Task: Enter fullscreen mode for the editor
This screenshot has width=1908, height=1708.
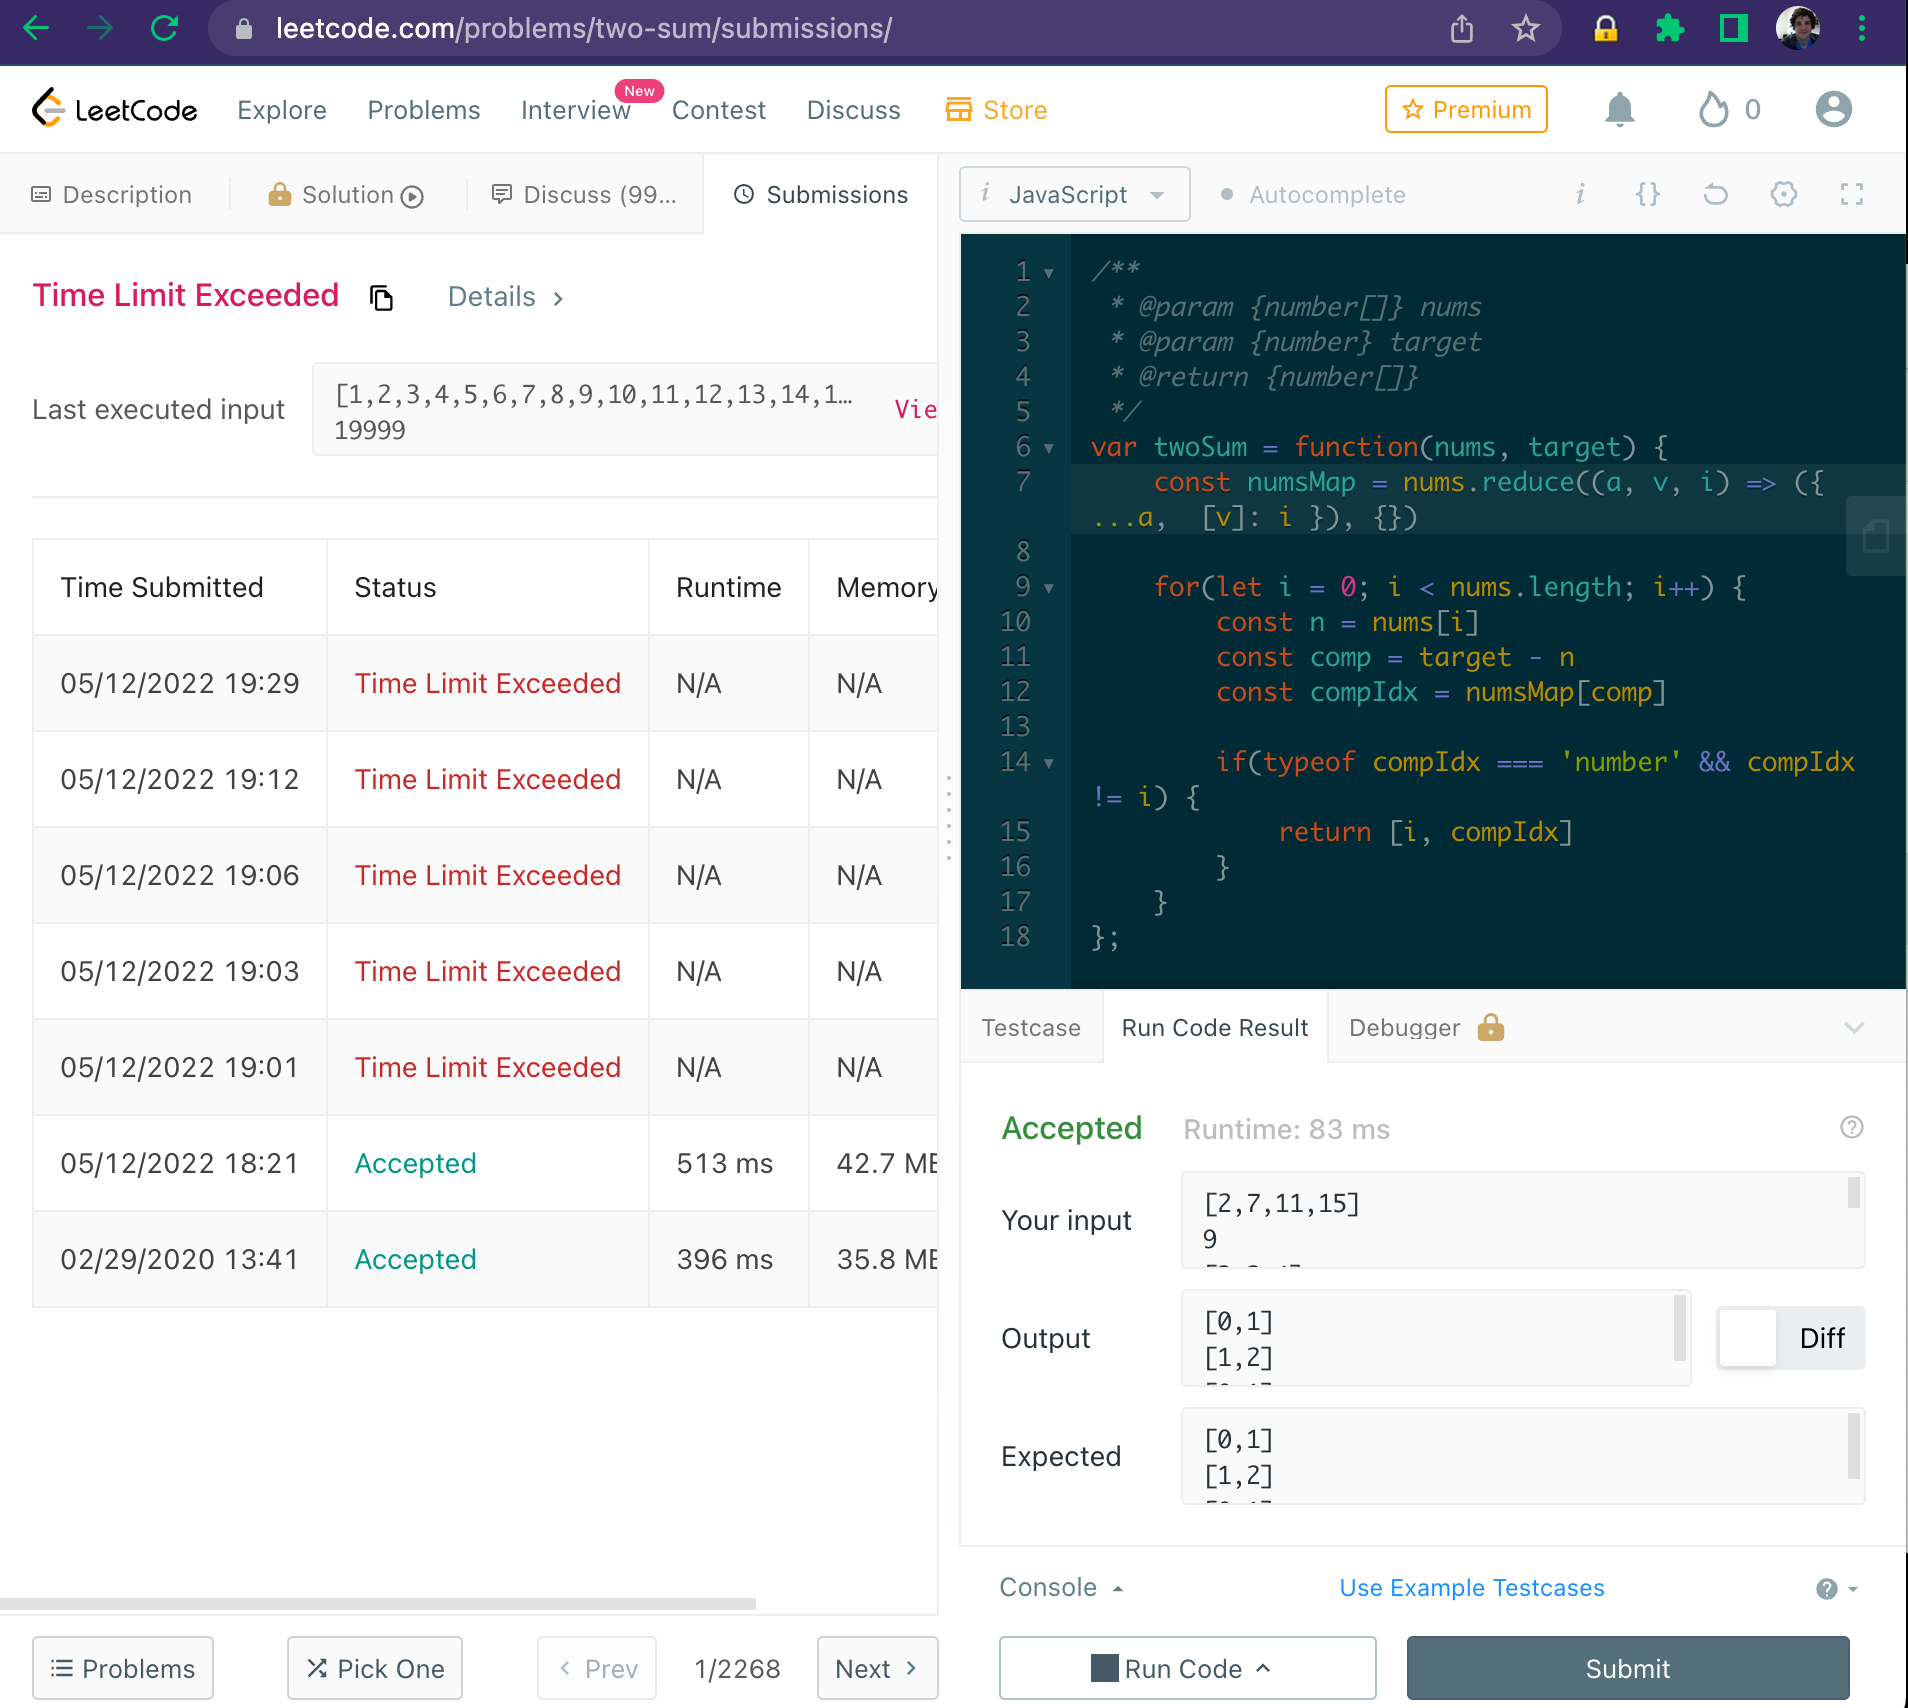Action: [1852, 195]
